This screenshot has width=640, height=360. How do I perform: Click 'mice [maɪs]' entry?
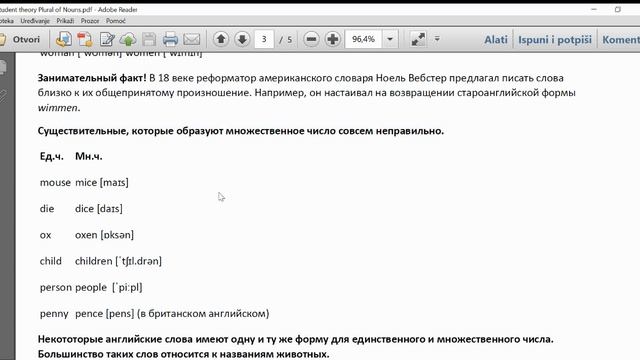point(102,182)
